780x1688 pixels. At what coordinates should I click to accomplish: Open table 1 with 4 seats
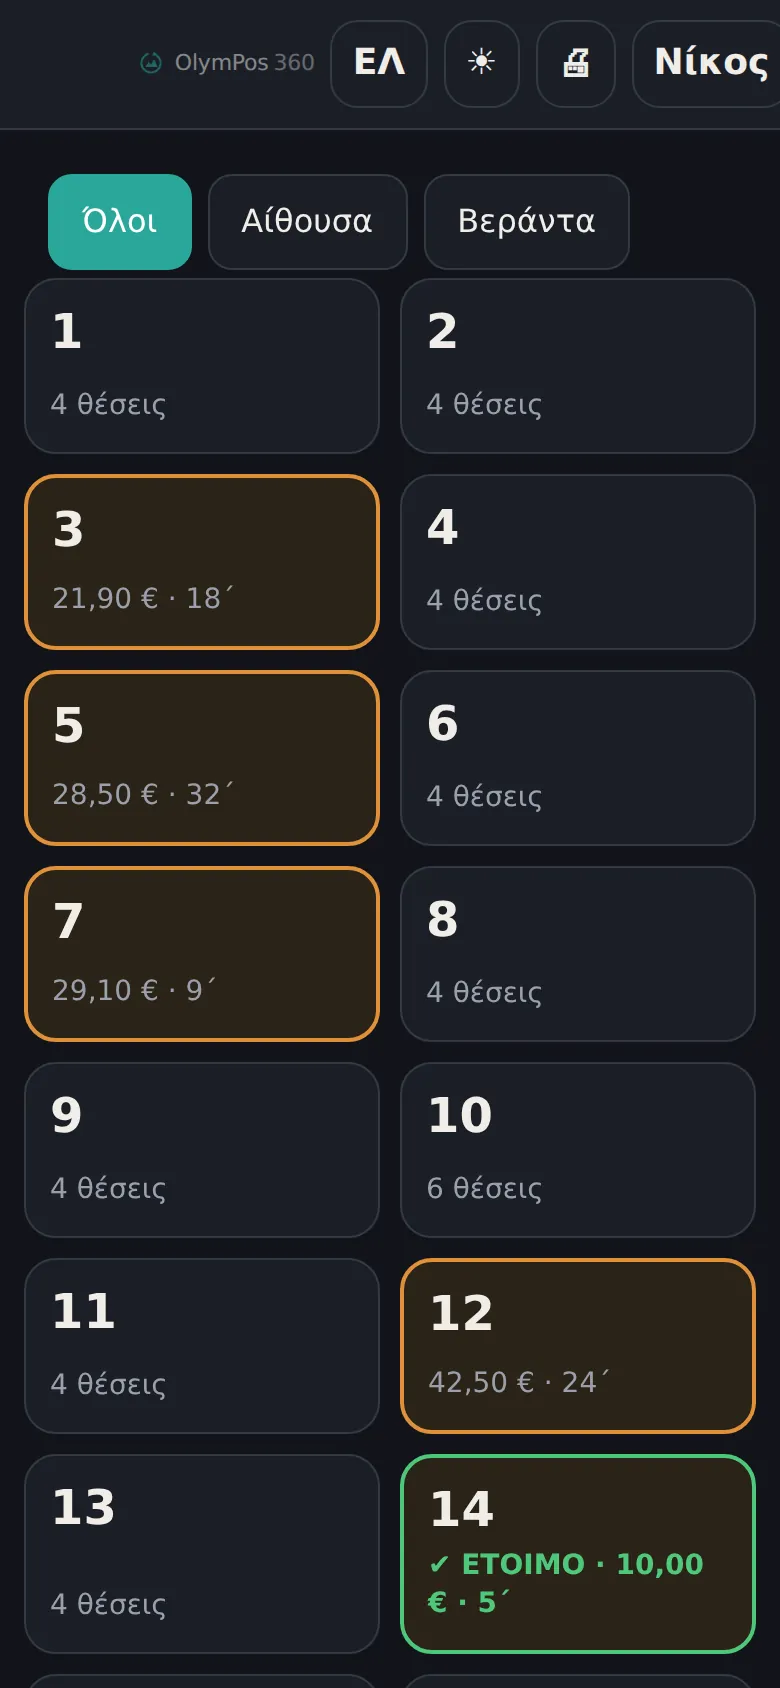click(202, 366)
